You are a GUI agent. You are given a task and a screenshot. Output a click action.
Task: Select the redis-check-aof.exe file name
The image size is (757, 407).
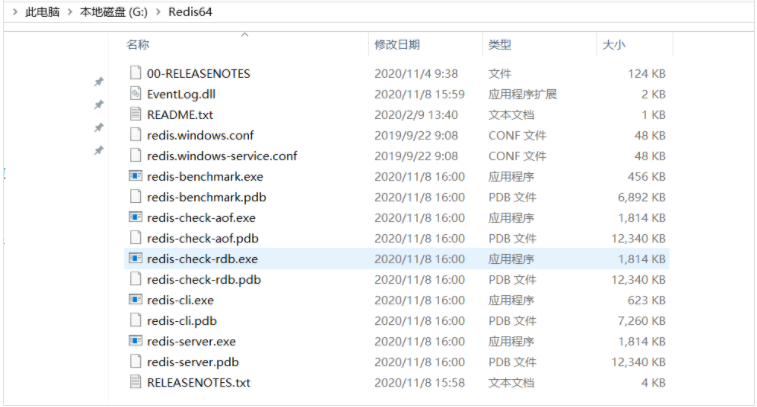click(201, 218)
